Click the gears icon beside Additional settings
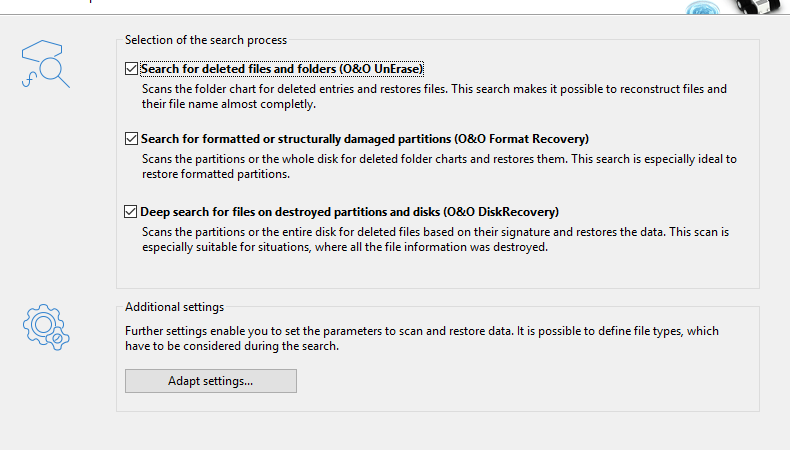The image size is (790, 450). (46, 327)
